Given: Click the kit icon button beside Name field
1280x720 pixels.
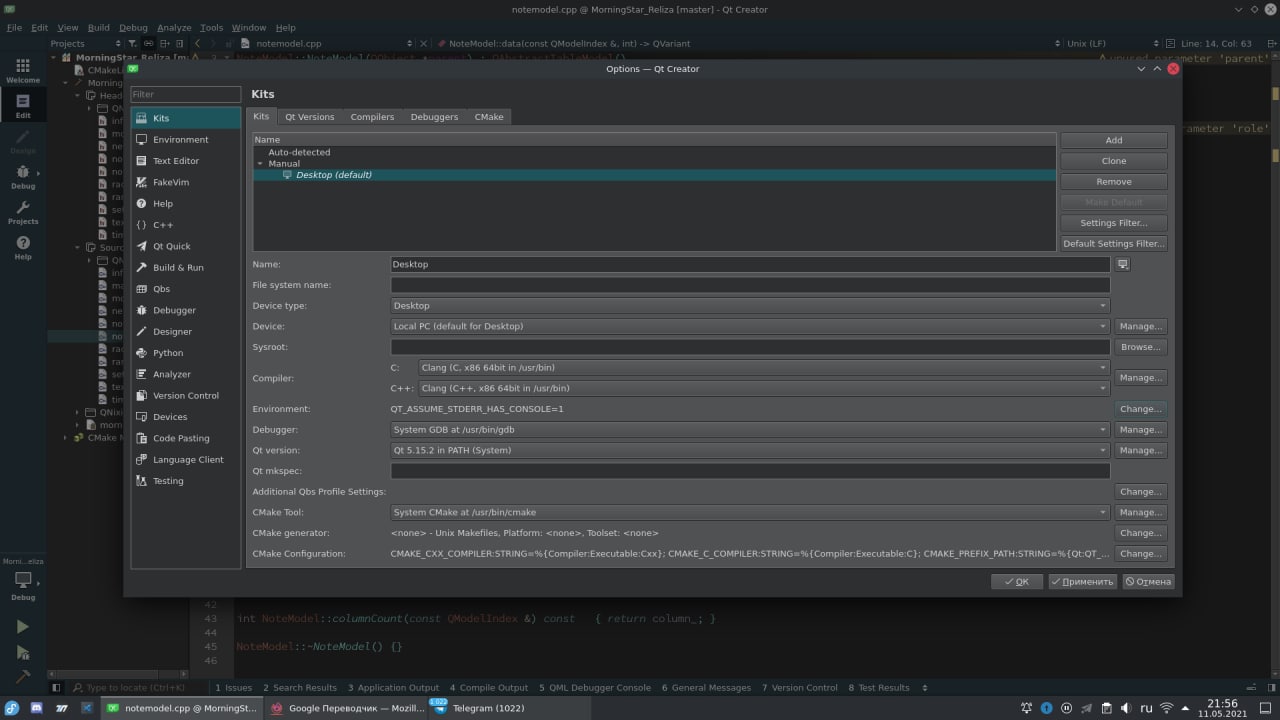Looking at the screenshot, I should 1123,264.
